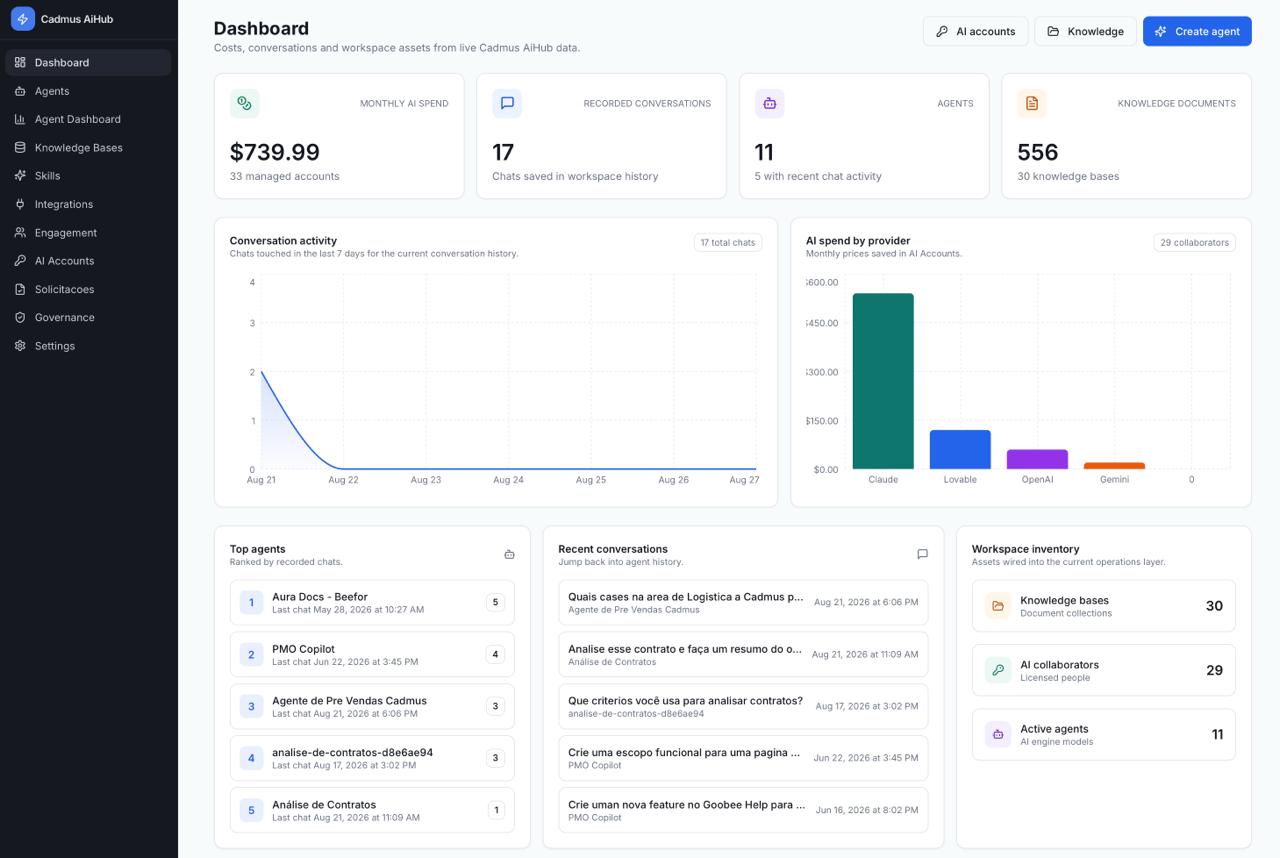Click the robot icon in Top agents header
This screenshot has width=1280, height=858.
point(509,554)
